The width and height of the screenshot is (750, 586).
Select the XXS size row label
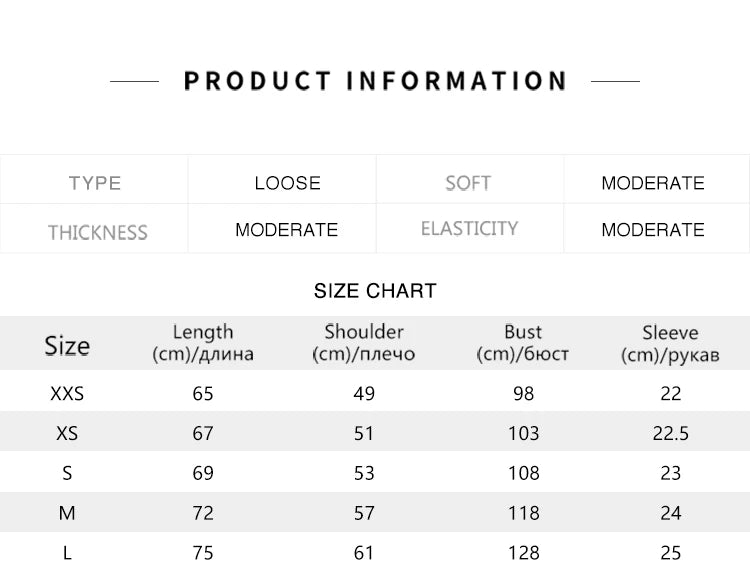point(67,394)
